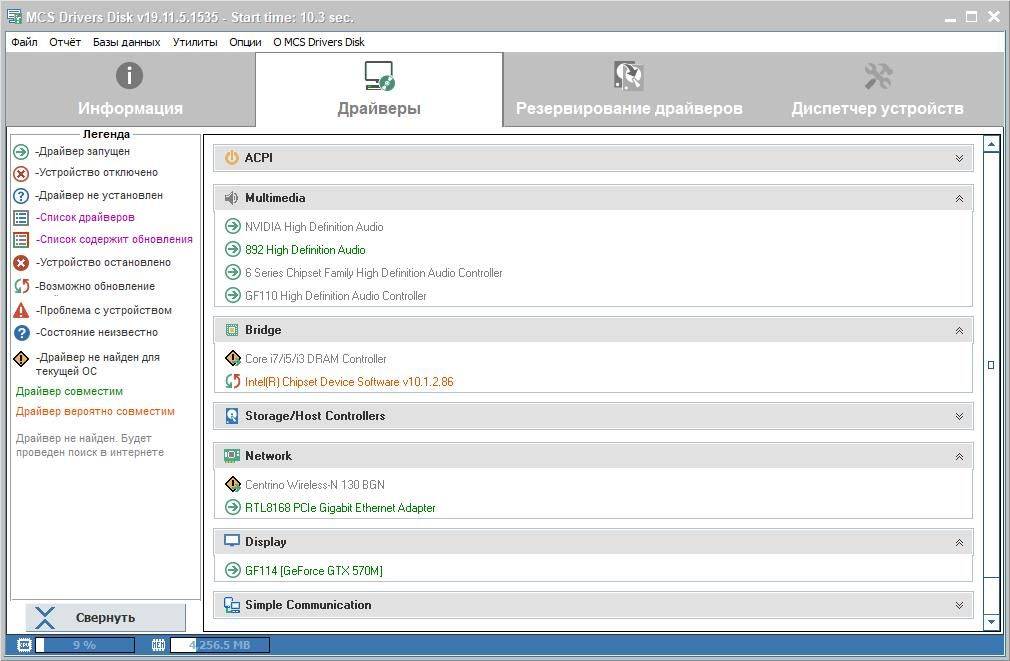Viewport: 1010px width, 661px height.
Task: Click the Свернуть button
Action: [106, 617]
